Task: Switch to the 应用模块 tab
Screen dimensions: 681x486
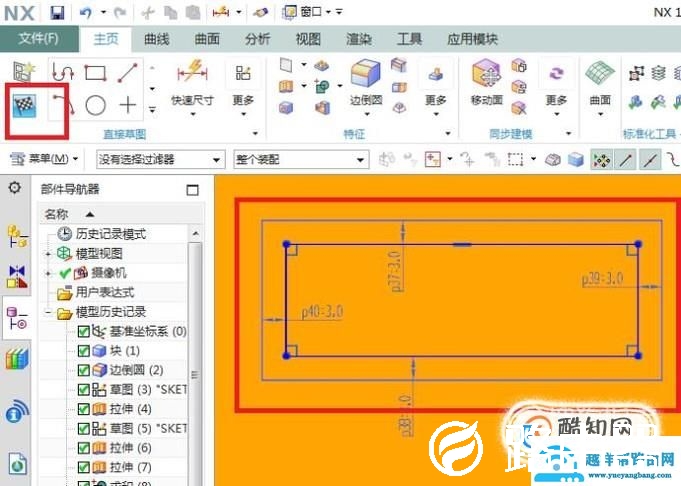Action: 472,40
